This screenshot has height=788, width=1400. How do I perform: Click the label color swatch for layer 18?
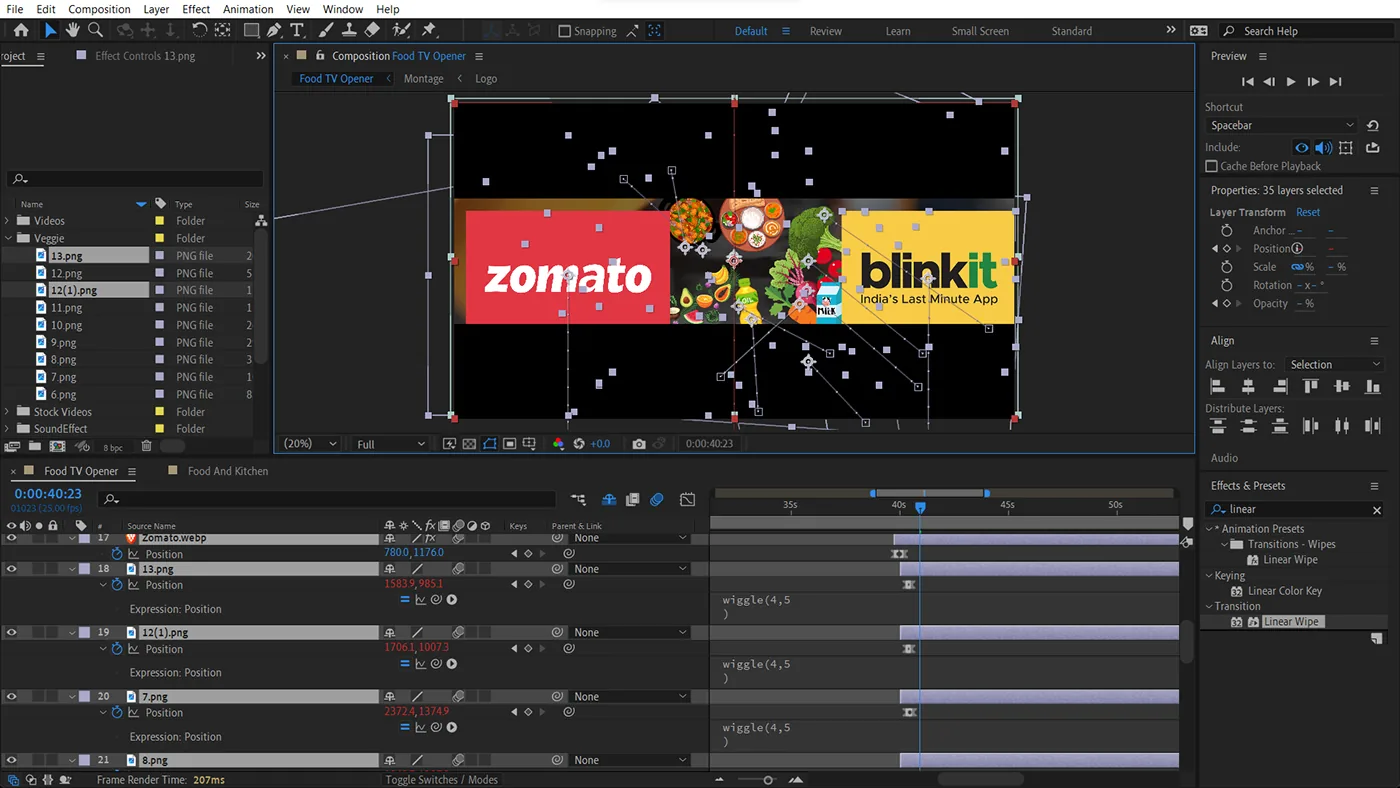(x=85, y=569)
